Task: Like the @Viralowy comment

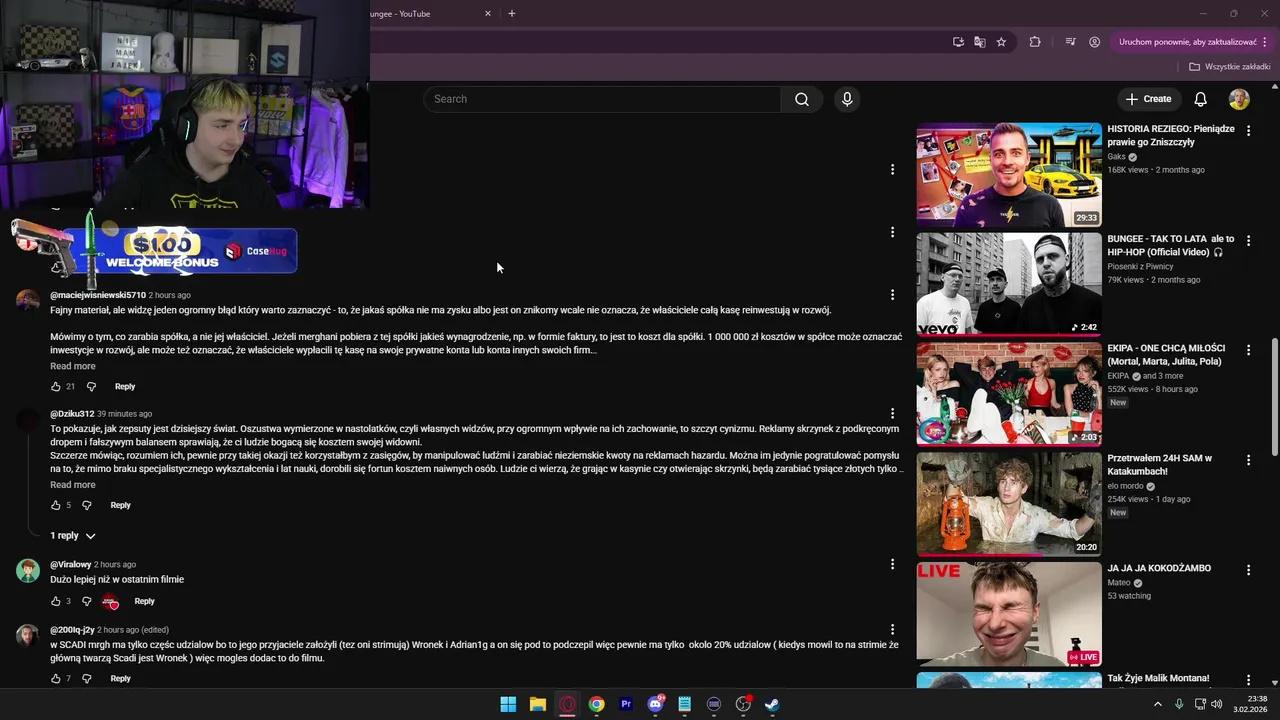Action: point(56,601)
